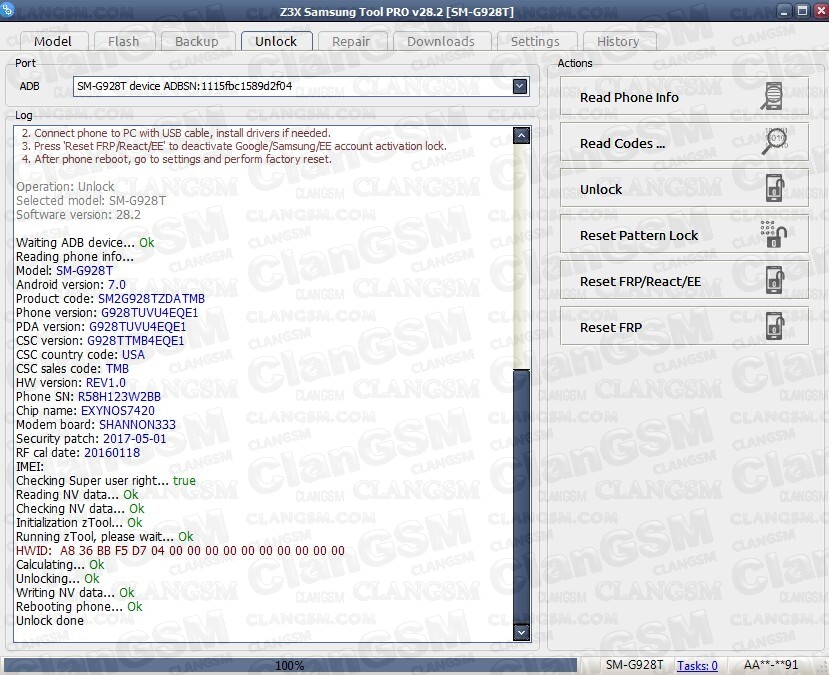Click modem board SHANNON333 in log
This screenshot has width=829, height=675.
click(x=137, y=424)
